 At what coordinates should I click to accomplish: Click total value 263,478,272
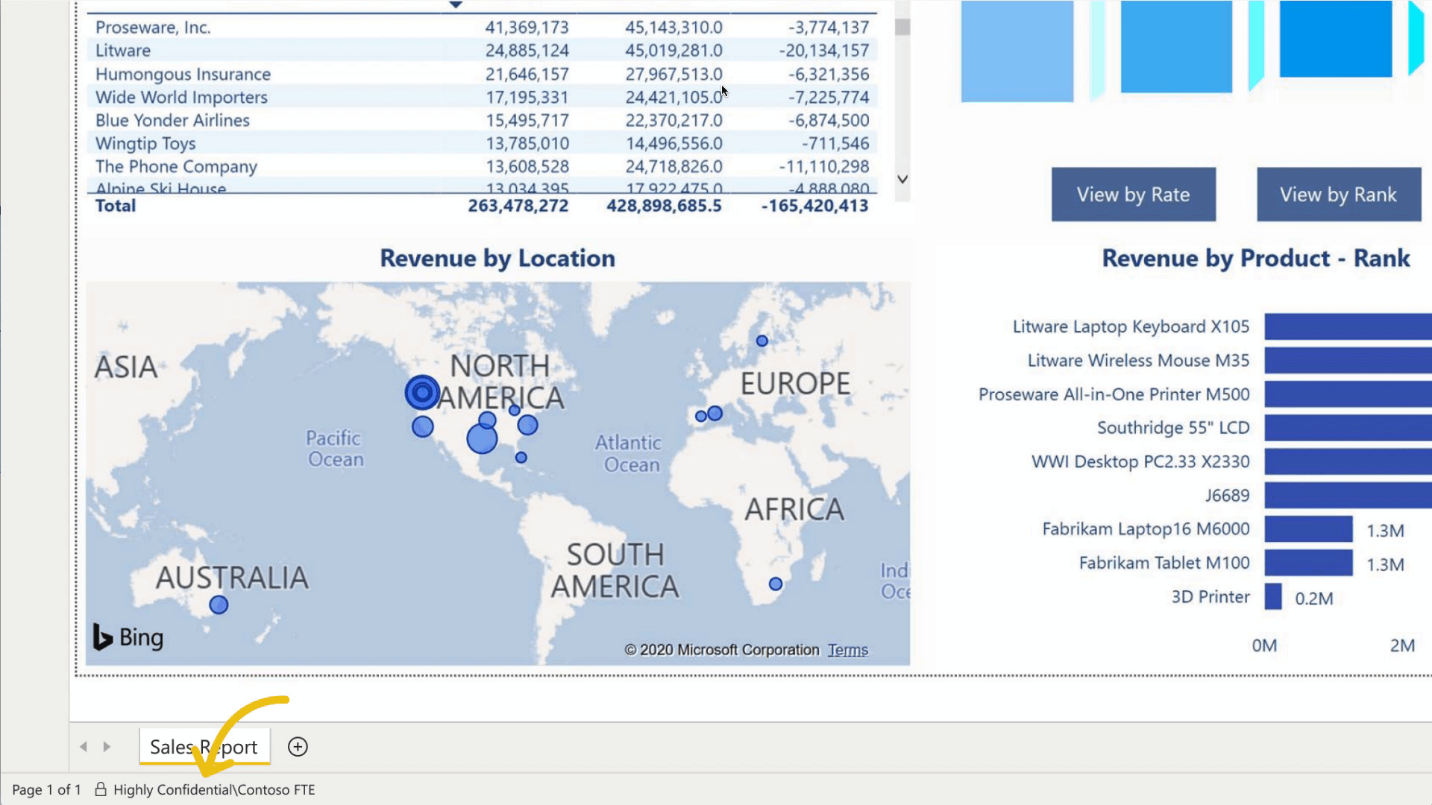tap(518, 205)
